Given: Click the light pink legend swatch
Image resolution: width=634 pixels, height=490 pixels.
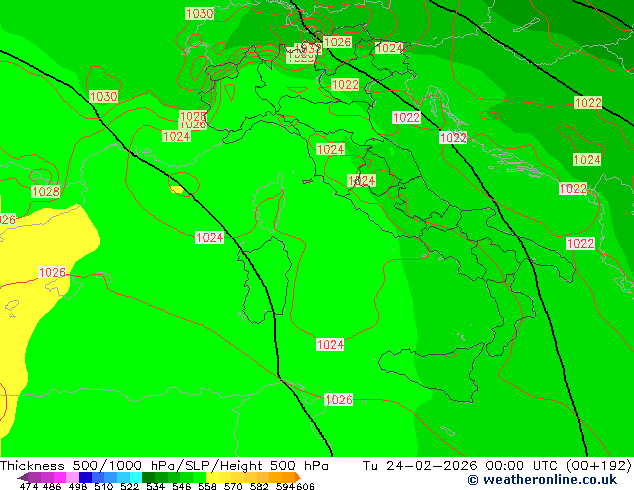Looking at the screenshot, I should tap(72, 477).
